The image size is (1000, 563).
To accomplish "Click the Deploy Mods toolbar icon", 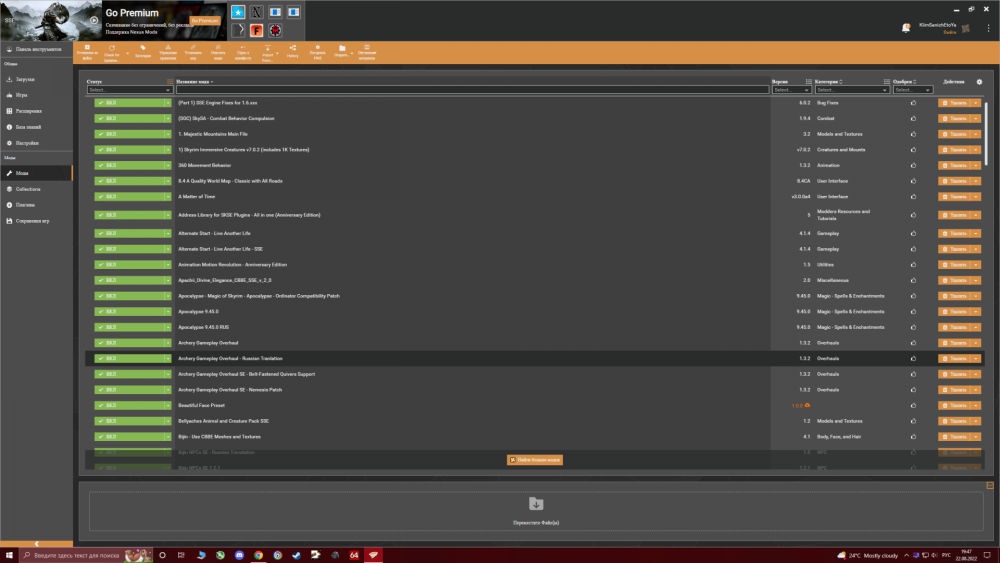I will (193, 52).
